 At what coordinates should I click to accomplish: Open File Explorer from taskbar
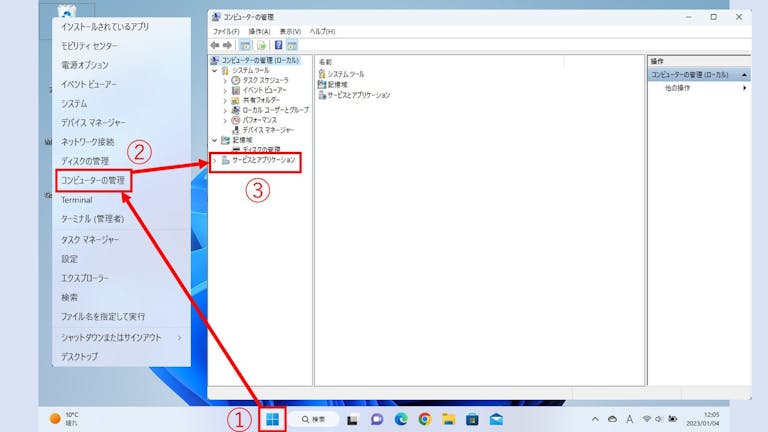pyautogui.click(x=449, y=419)
